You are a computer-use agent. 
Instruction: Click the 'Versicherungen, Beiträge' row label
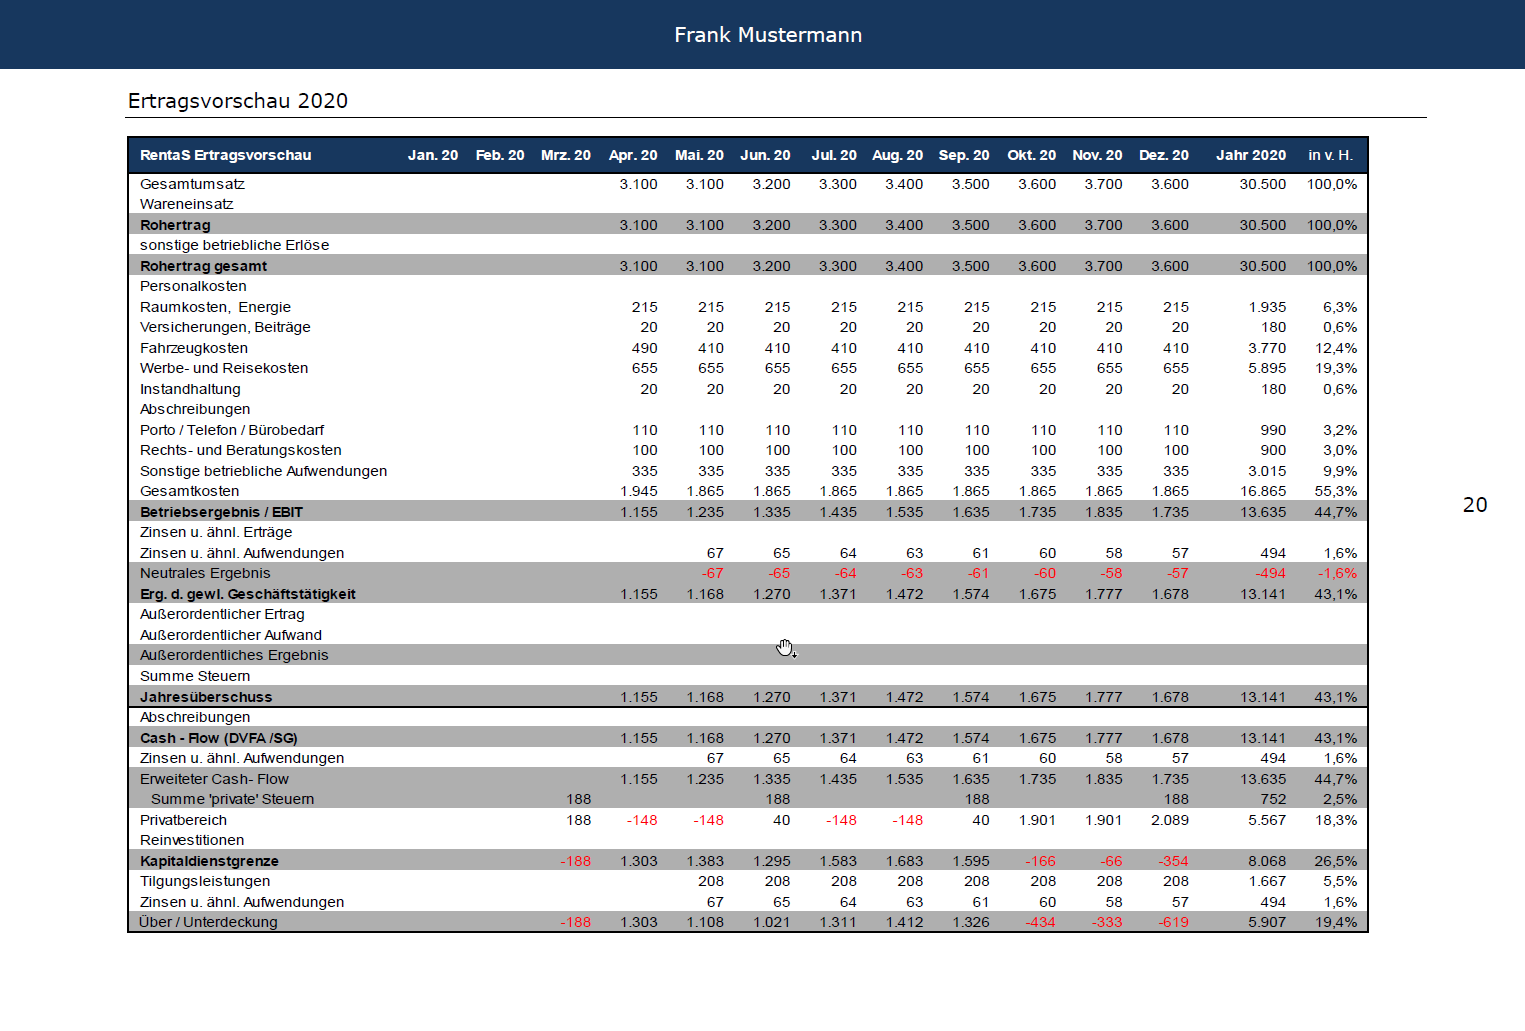coord(225,327)
